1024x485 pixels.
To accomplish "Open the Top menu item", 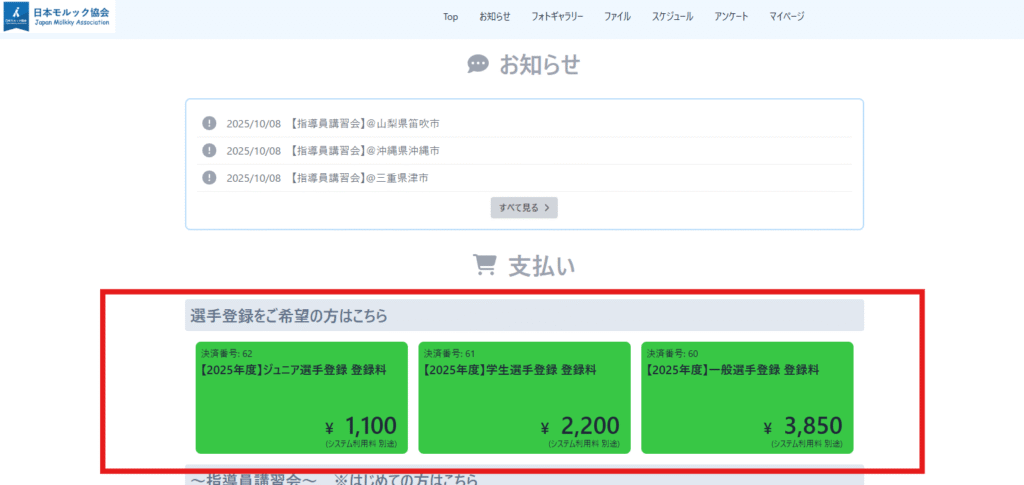I will pos(450,17).
